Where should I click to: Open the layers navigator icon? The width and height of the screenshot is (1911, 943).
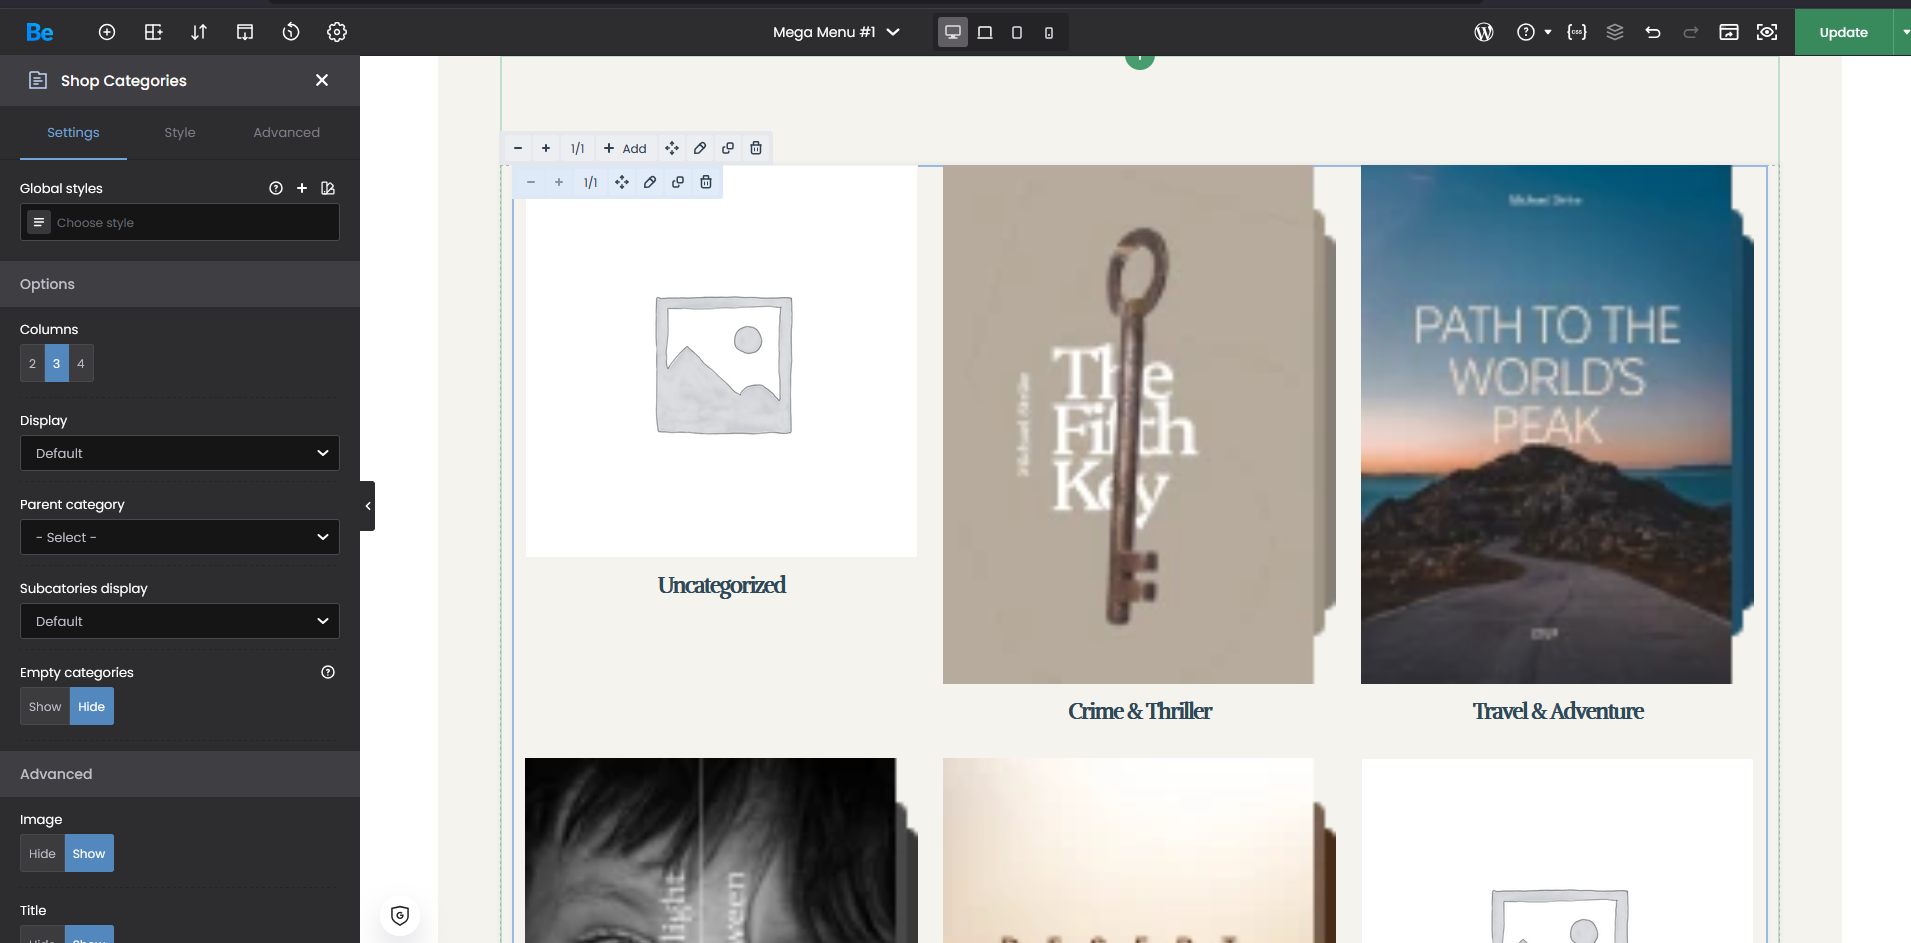(1615, 32)
